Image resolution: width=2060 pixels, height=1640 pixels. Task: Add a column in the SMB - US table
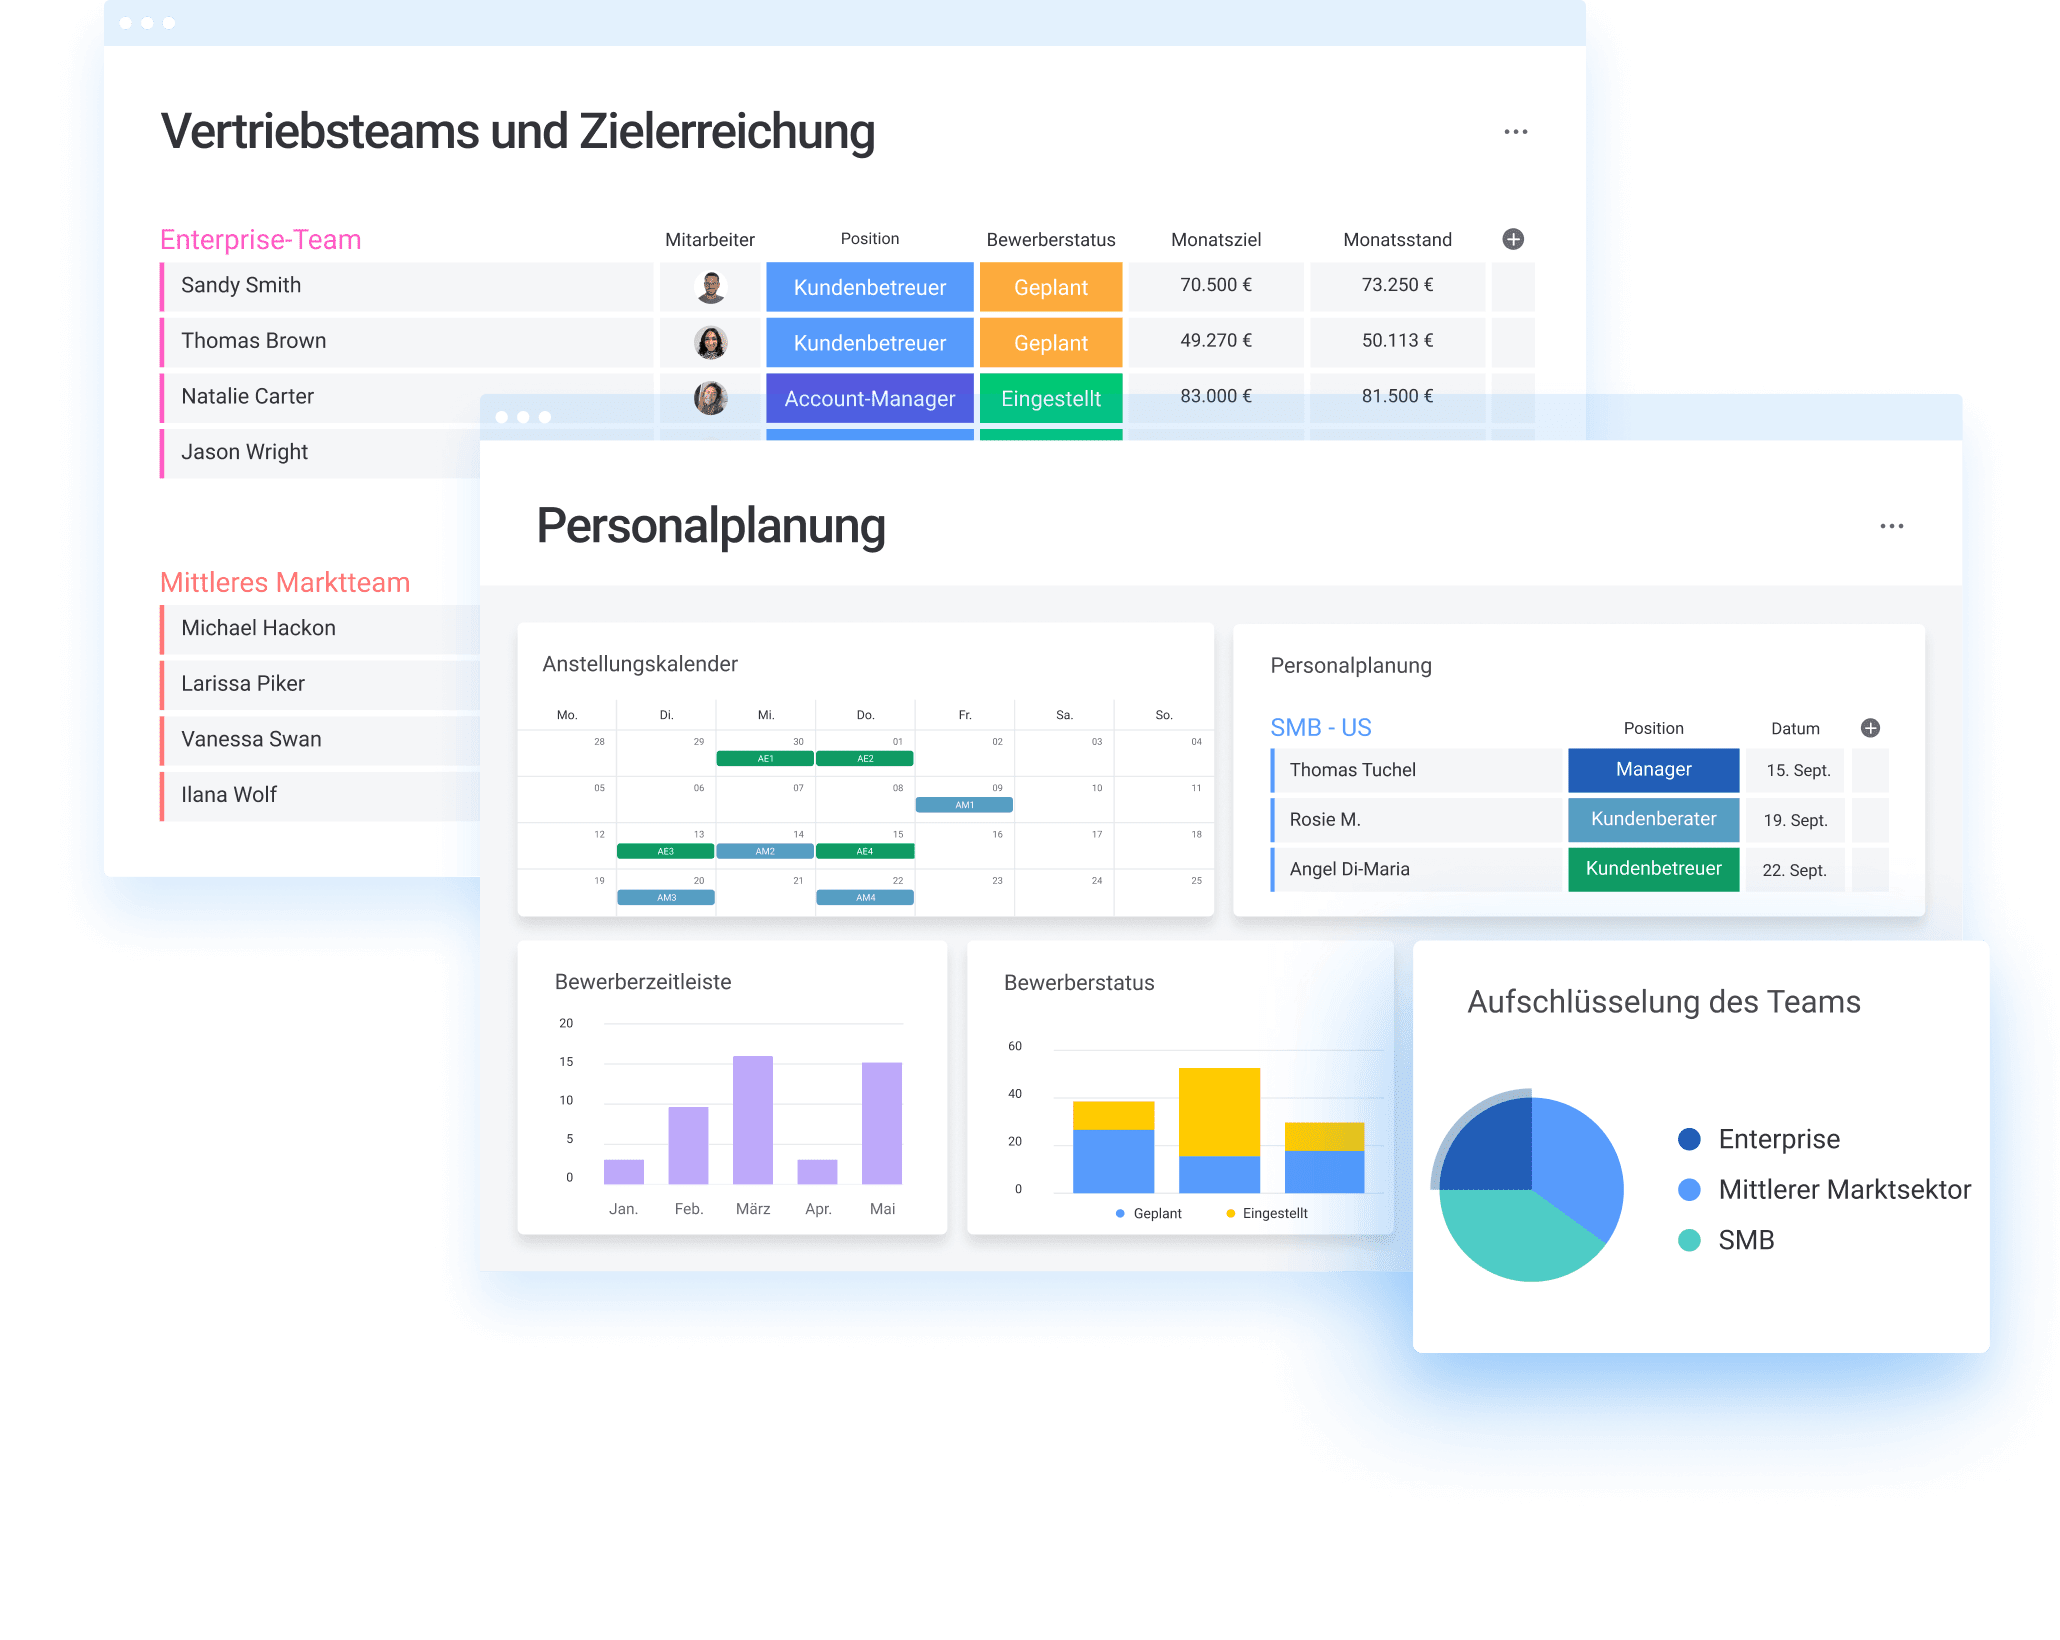coord(1870,728)
